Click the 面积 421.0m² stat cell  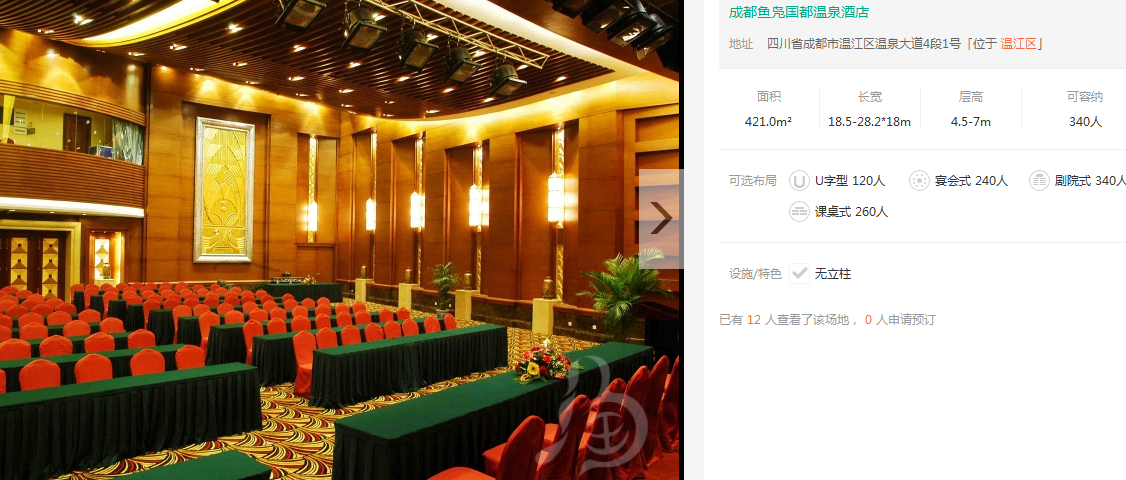768,109
